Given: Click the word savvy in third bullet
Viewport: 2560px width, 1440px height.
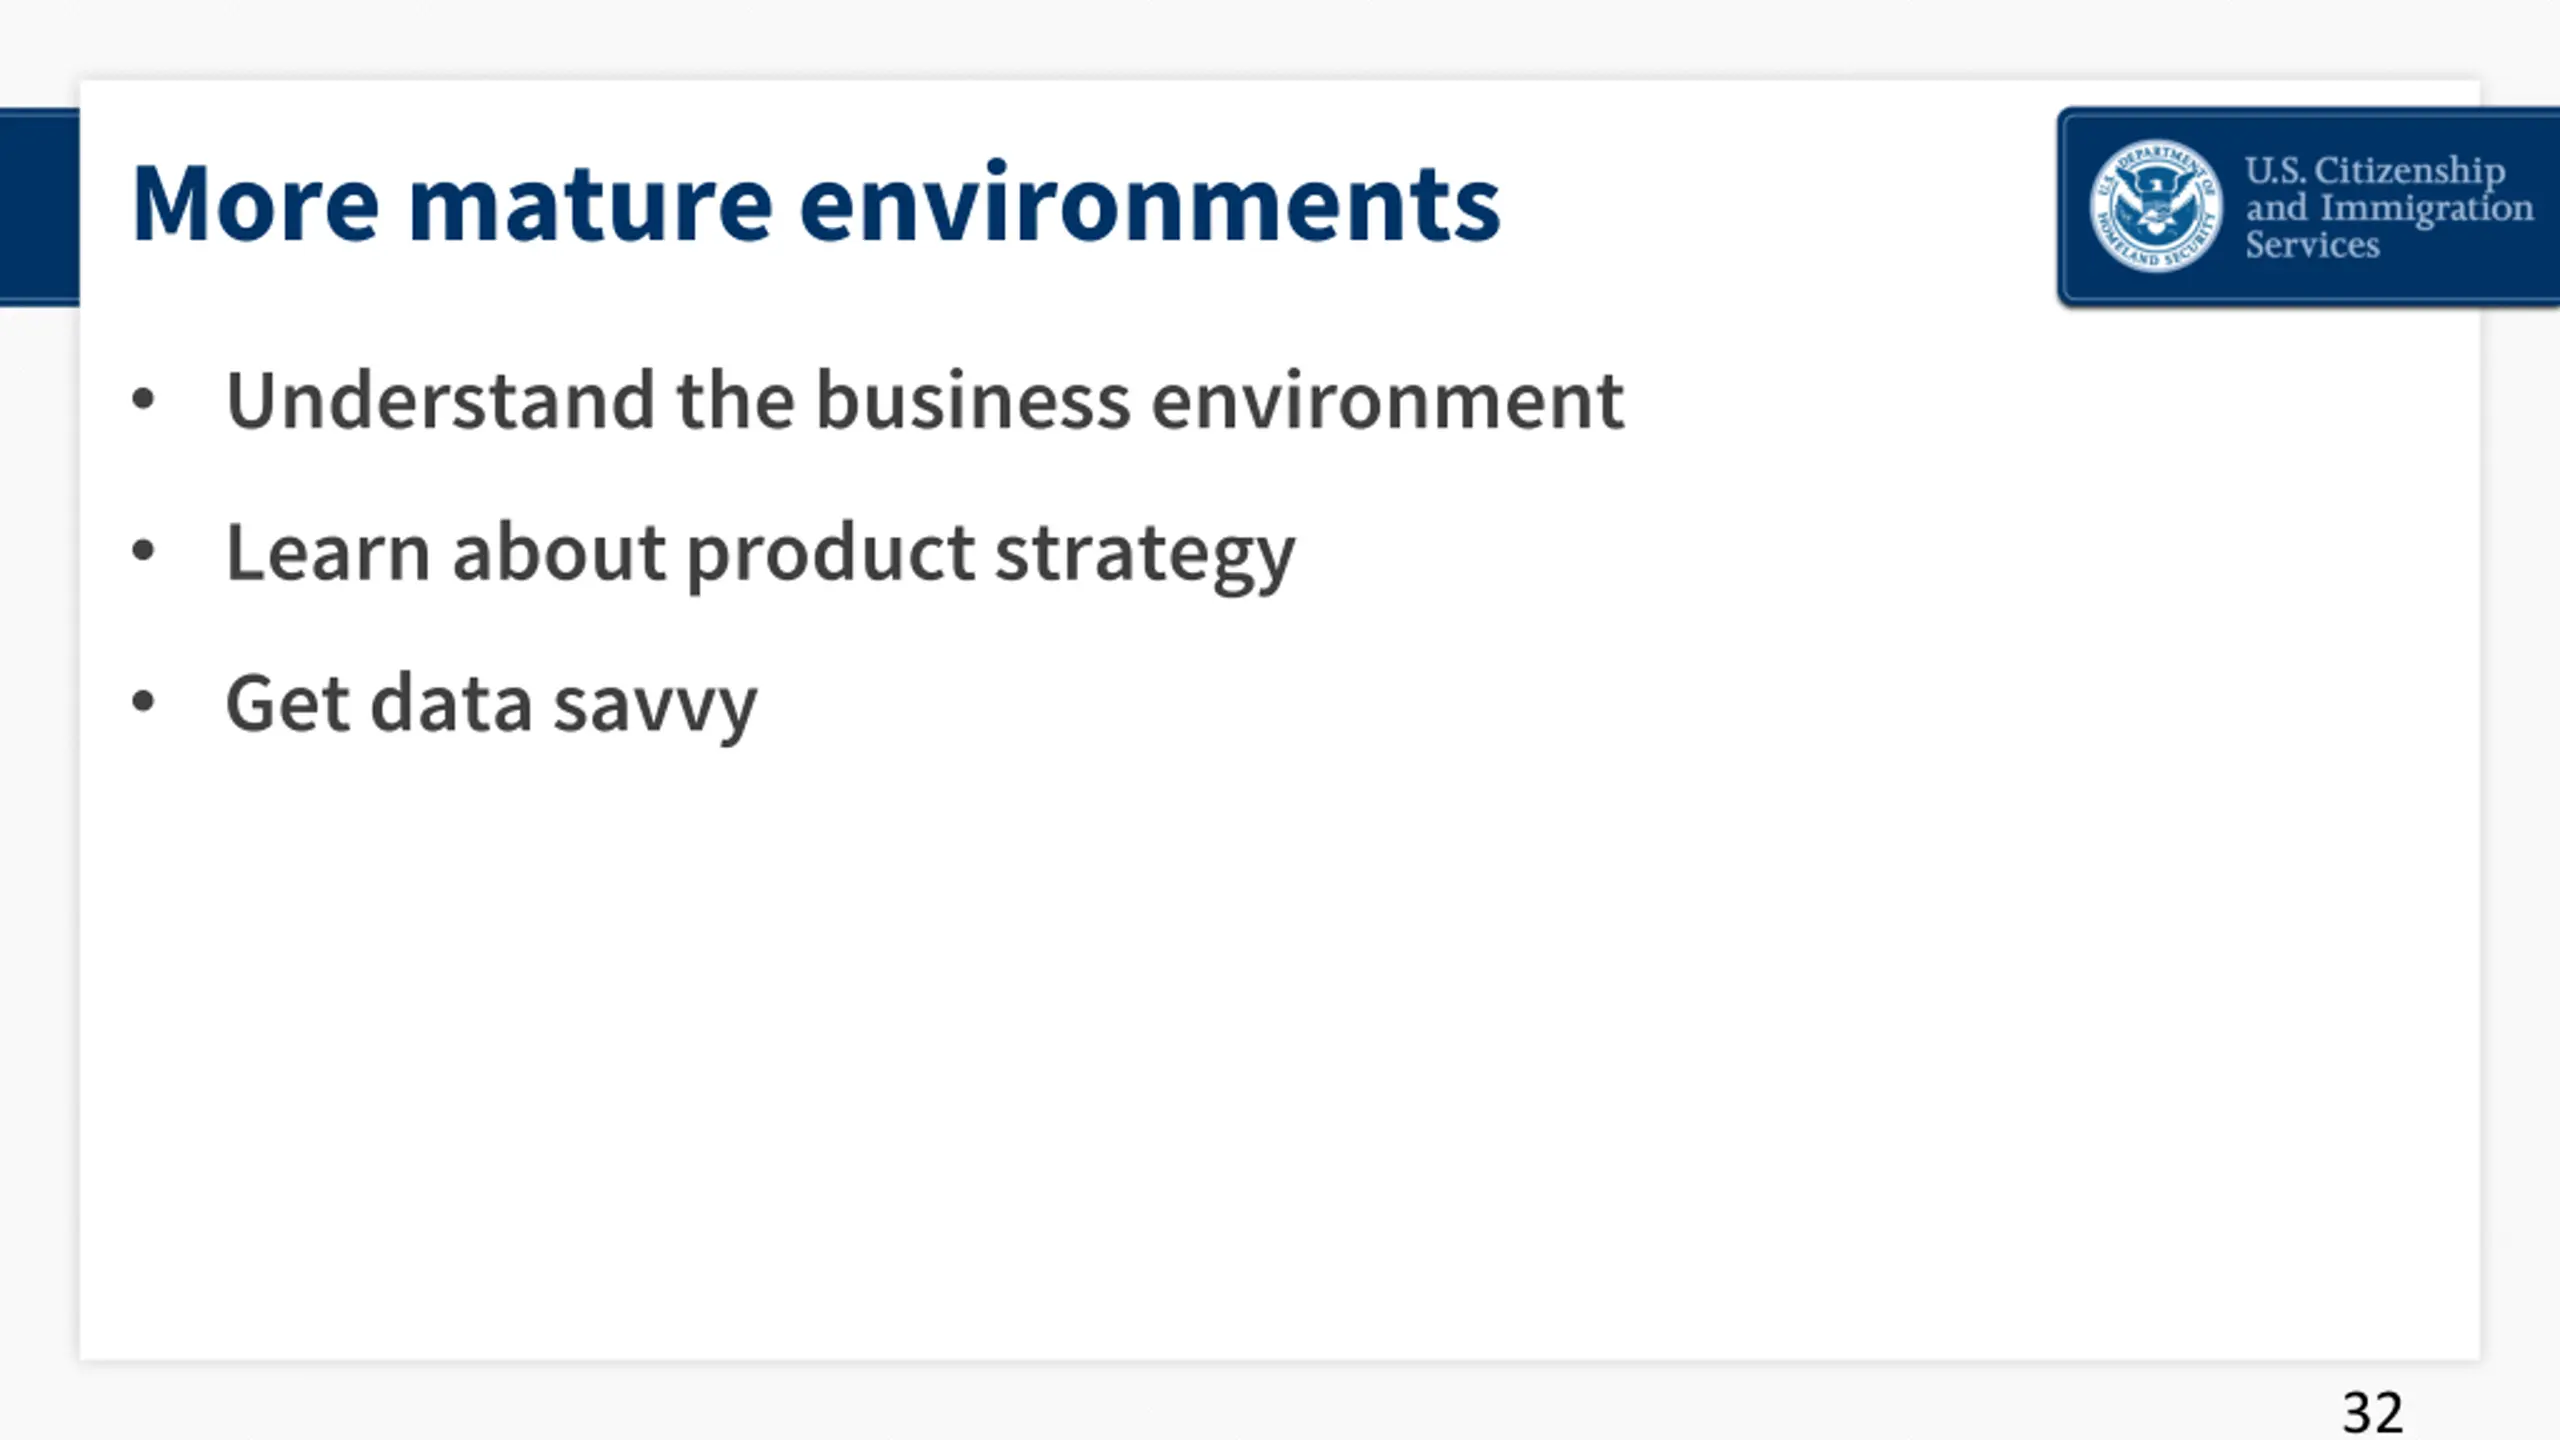Looking at the screenshot, I should pos(655,709).
